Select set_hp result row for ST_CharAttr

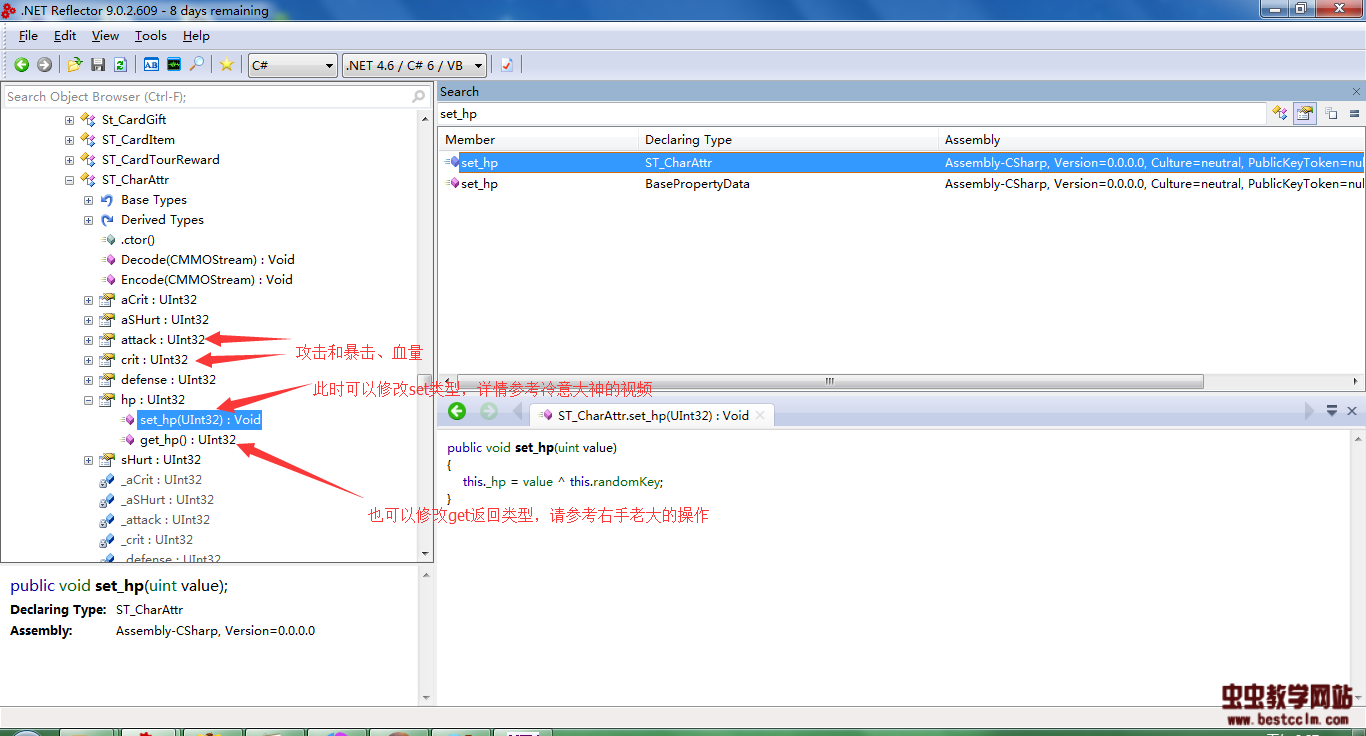coord(901,162)
